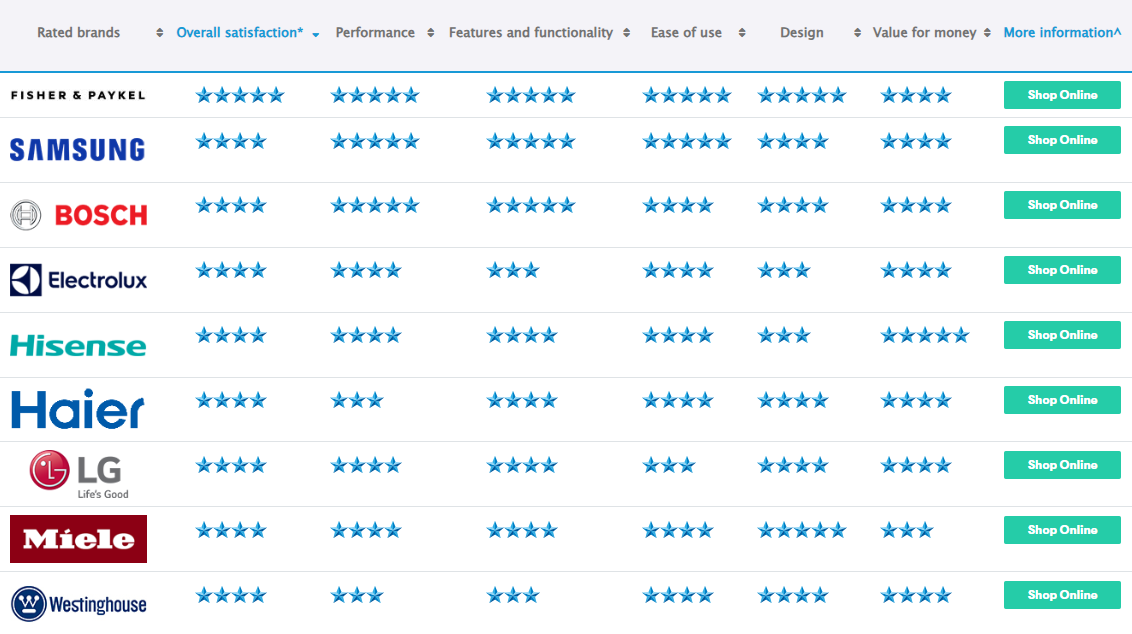This screenshot has height=634, width=1132.
Task: Click Westinghouse's features and functionality stars
Action: click(x=513, y=596)
